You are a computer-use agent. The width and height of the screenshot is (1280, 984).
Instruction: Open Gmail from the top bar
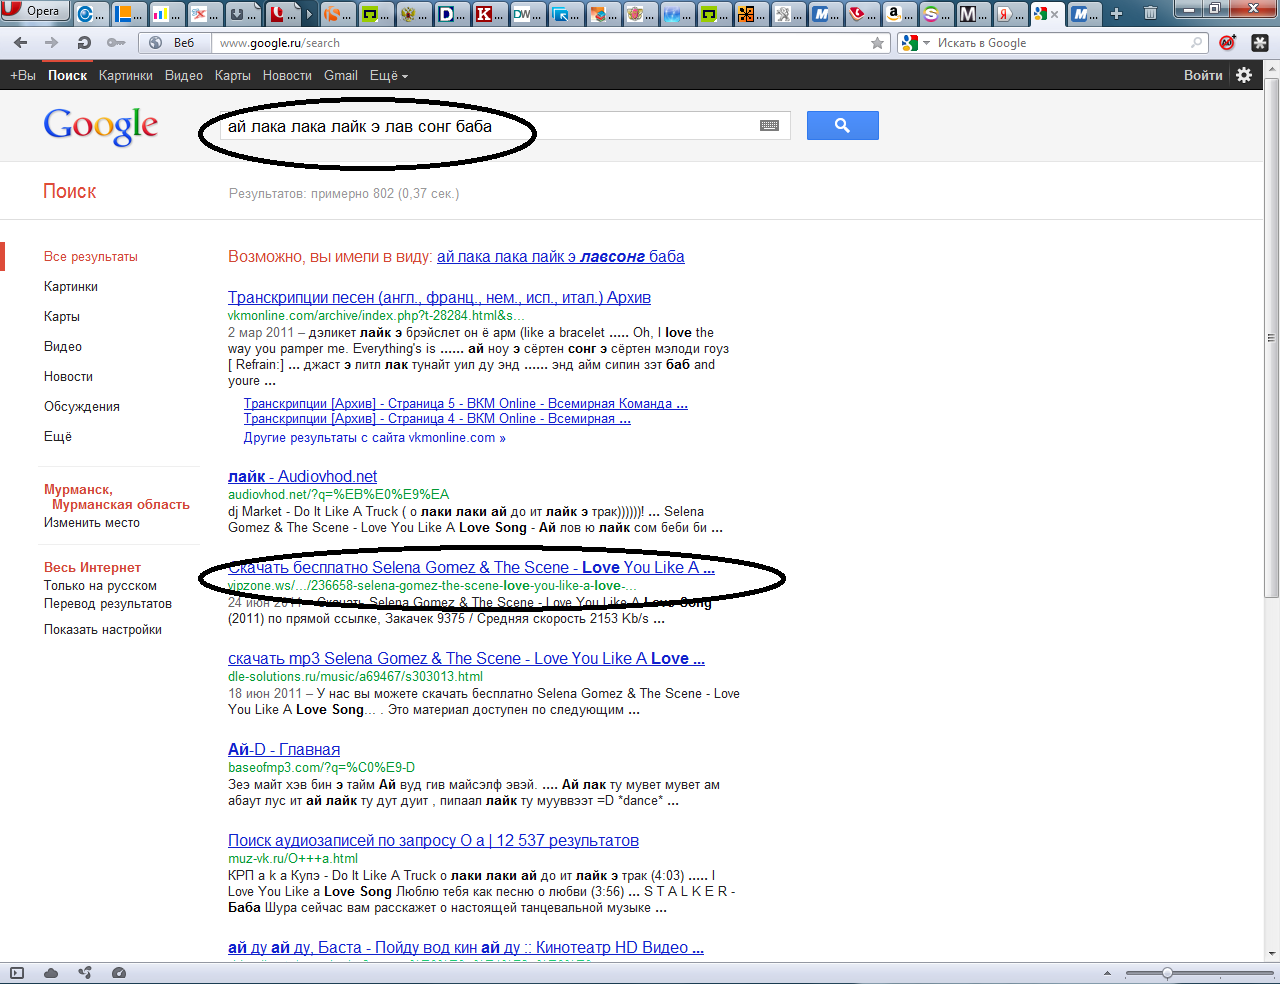[x=341, y=75]
